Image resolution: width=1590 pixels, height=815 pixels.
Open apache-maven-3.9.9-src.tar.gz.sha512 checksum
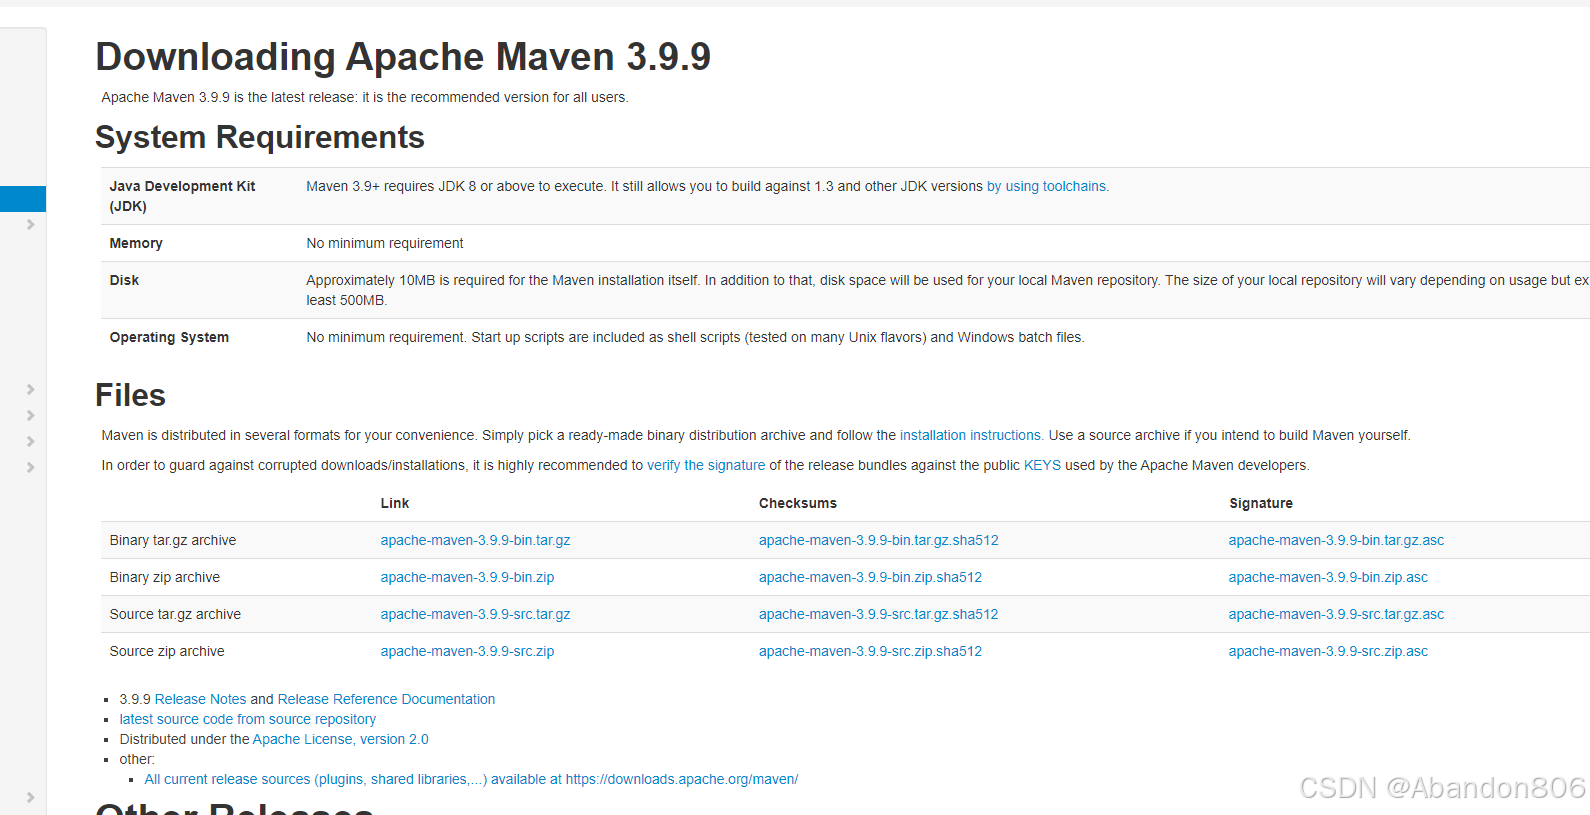pos(878,614)
